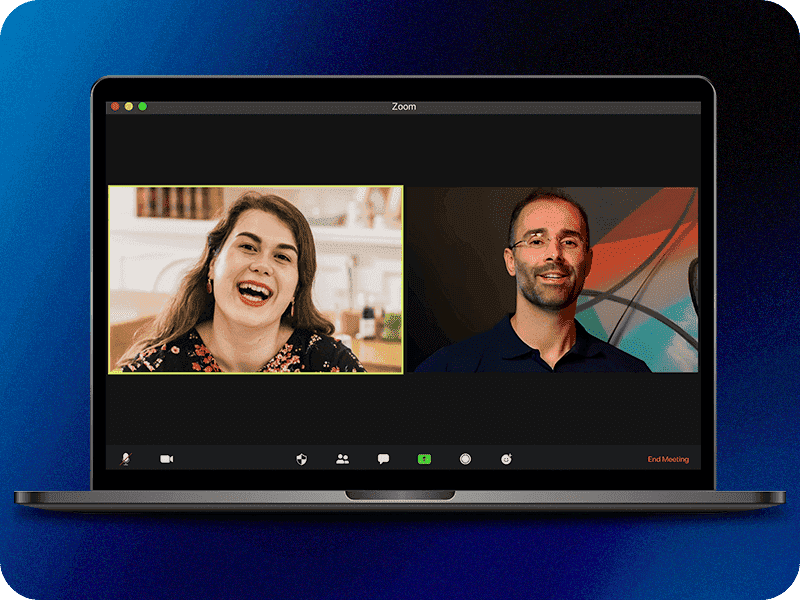Start recording the meeting
This screenshot has height=600, width=800.
point(465,459)
